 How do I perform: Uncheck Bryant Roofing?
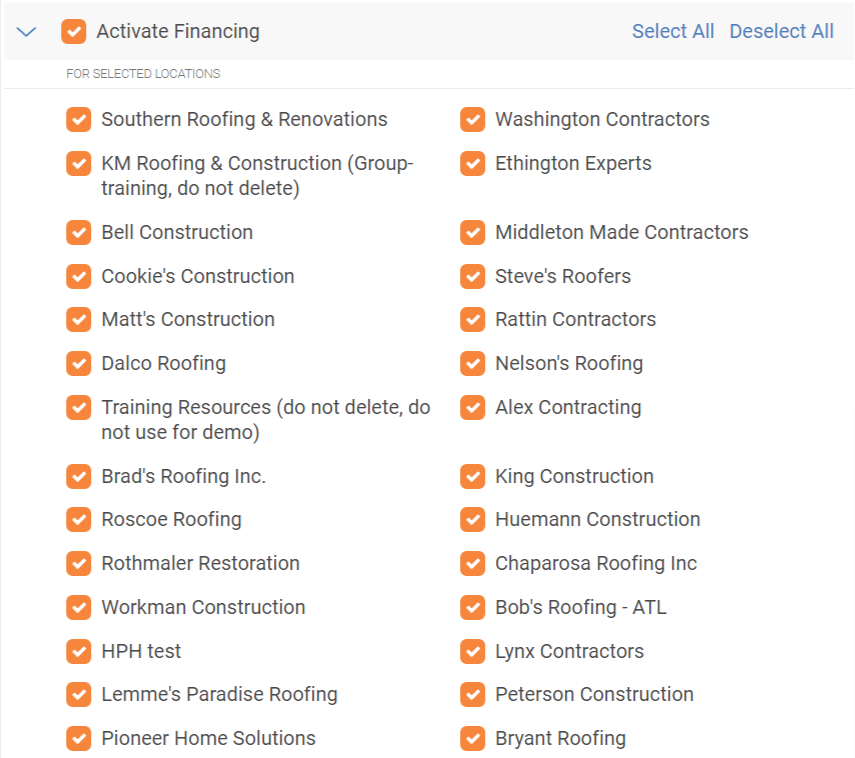pos(472,738)
